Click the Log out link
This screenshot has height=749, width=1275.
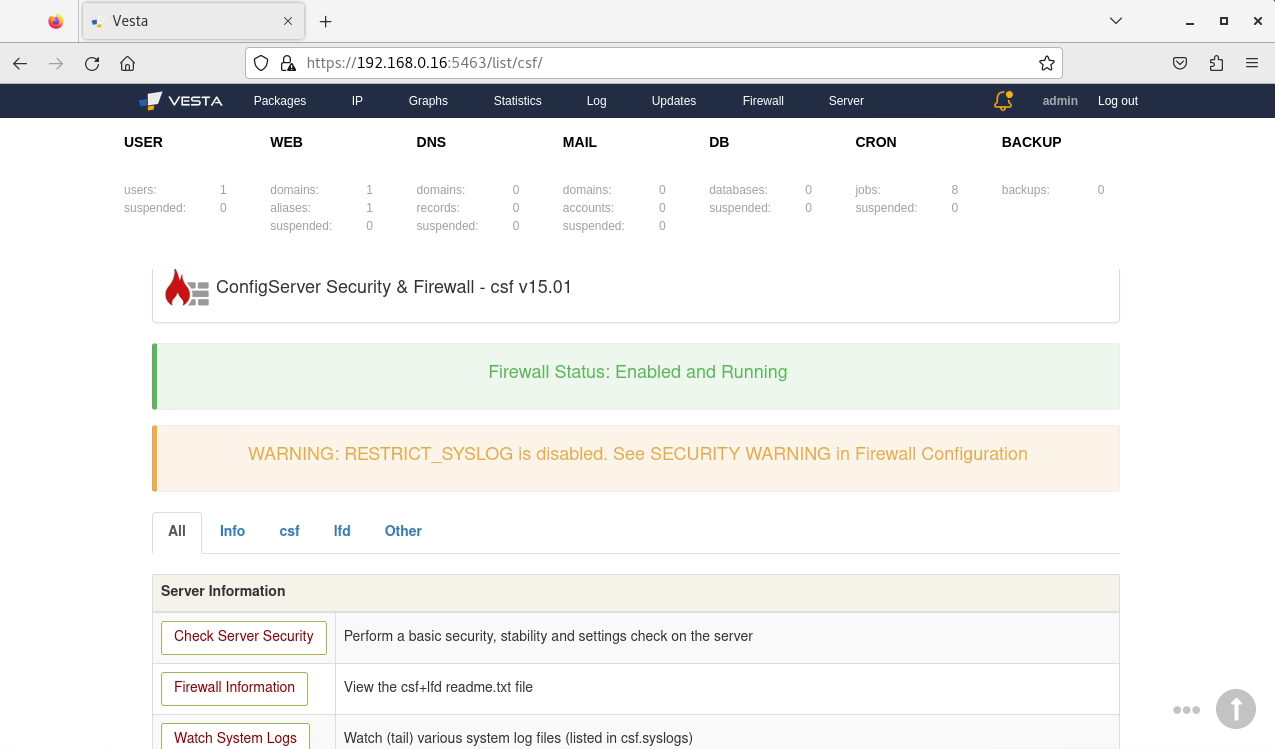(x=1117, y=101)
